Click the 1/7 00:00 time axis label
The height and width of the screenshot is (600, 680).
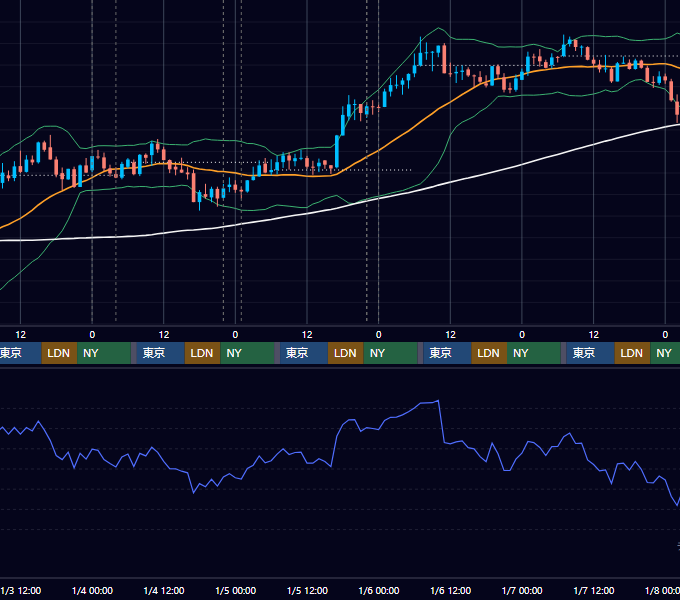pyautogui.click(x=522, y=590)
